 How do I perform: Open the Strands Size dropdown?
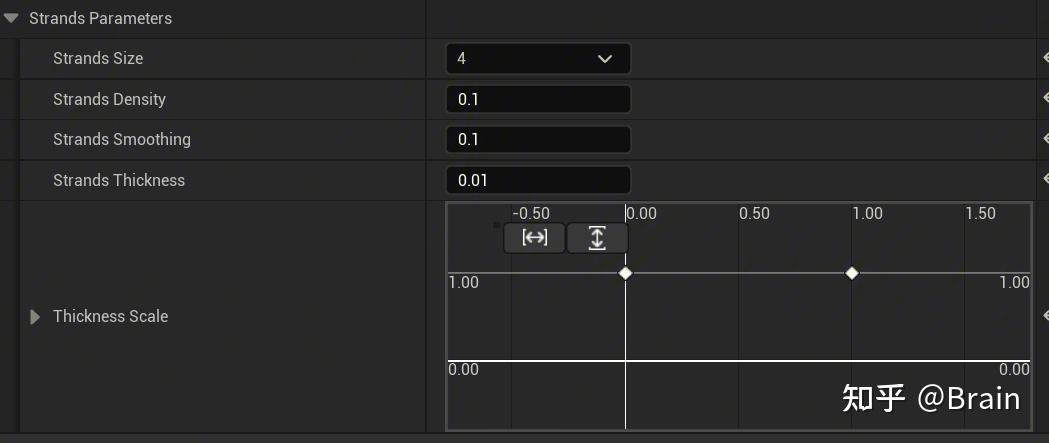(538, 59)
